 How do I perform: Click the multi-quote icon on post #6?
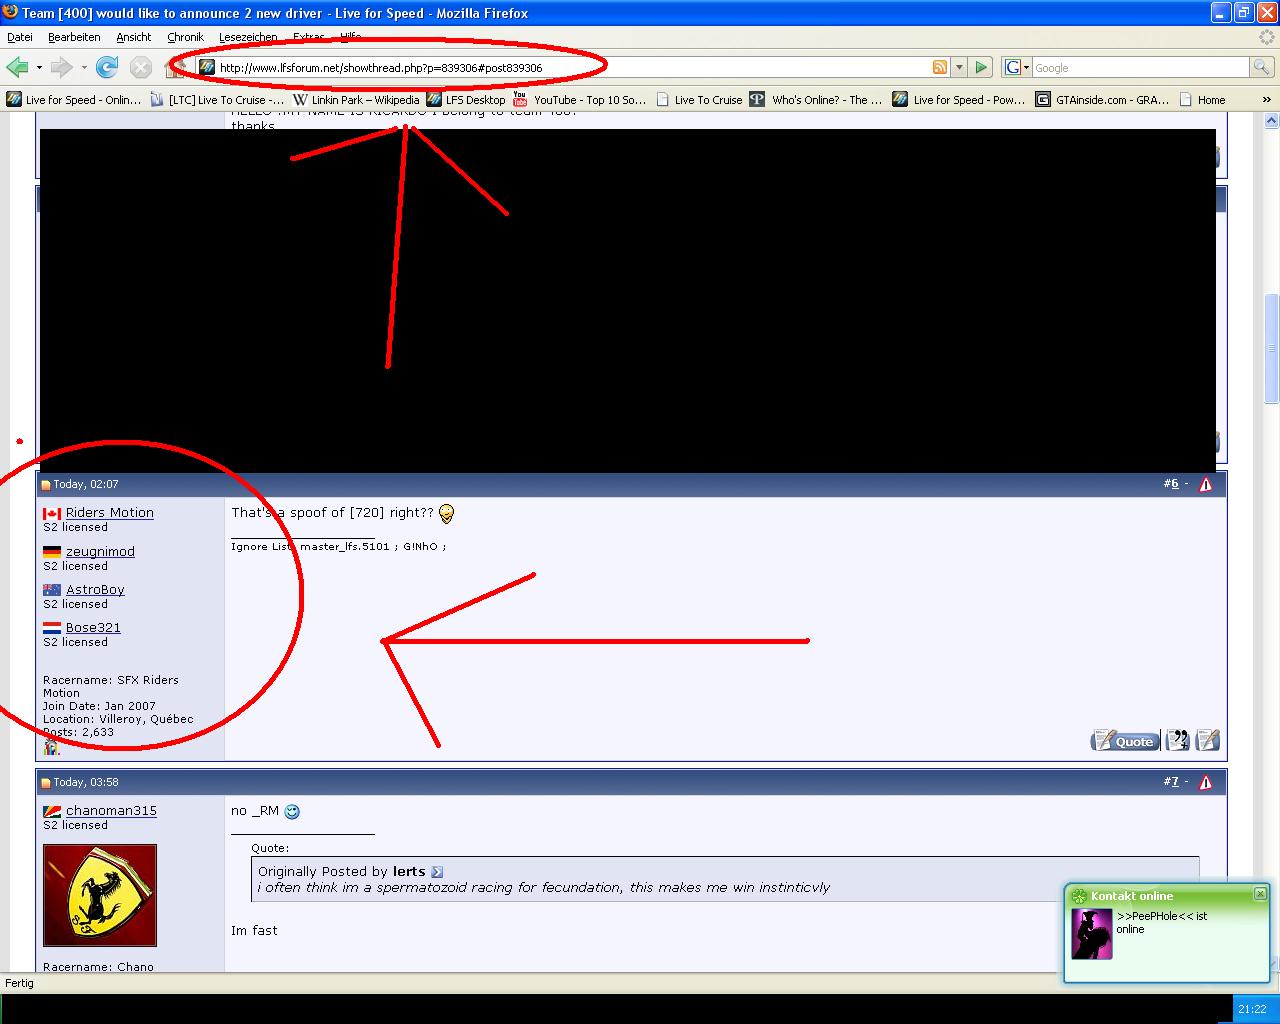point(1178,740)
